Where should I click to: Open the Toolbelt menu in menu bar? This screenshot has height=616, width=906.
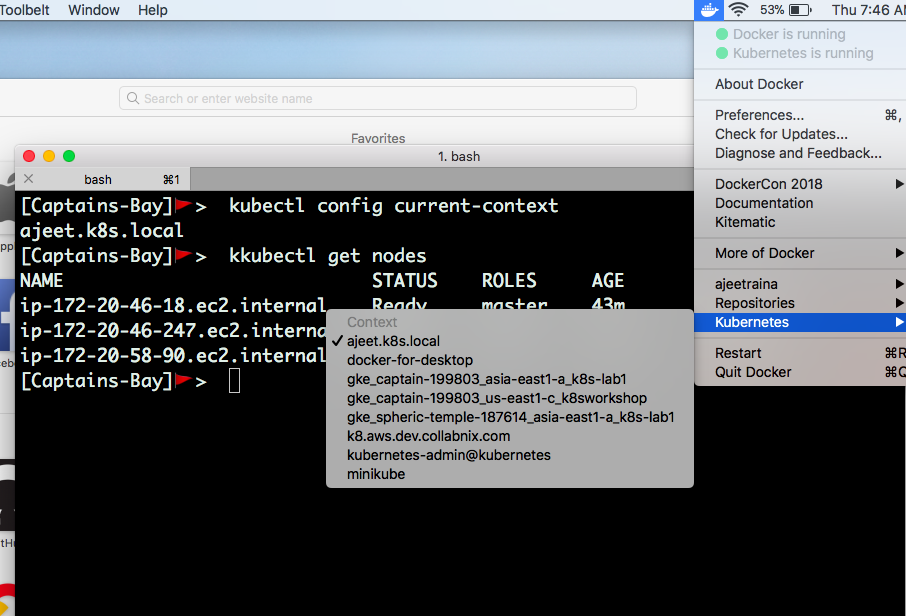pos(25,10)
